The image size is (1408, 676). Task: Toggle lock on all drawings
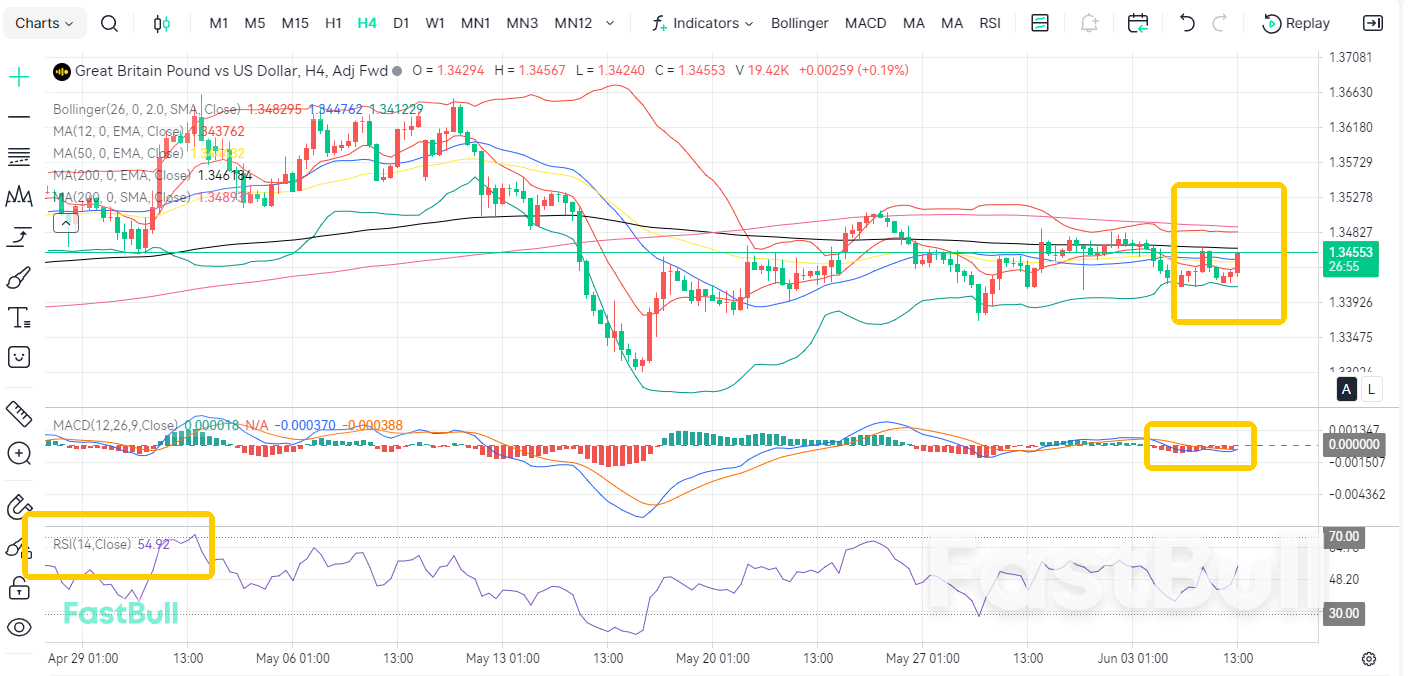pyautogui.click(x=19, y=587)
